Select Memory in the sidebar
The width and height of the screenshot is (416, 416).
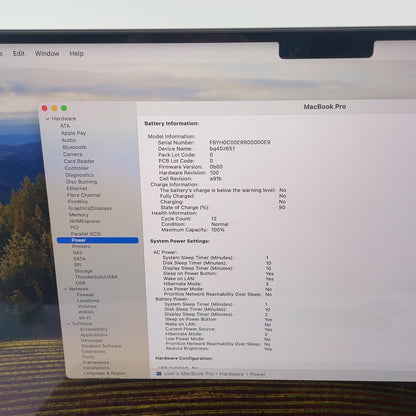(79, 215)
